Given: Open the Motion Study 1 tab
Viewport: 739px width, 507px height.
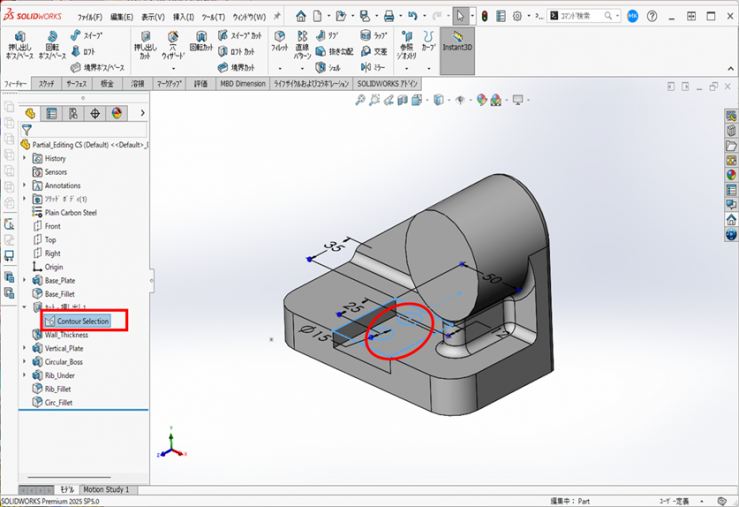Looking at the screenshot, I should click(x=106, y=490).
